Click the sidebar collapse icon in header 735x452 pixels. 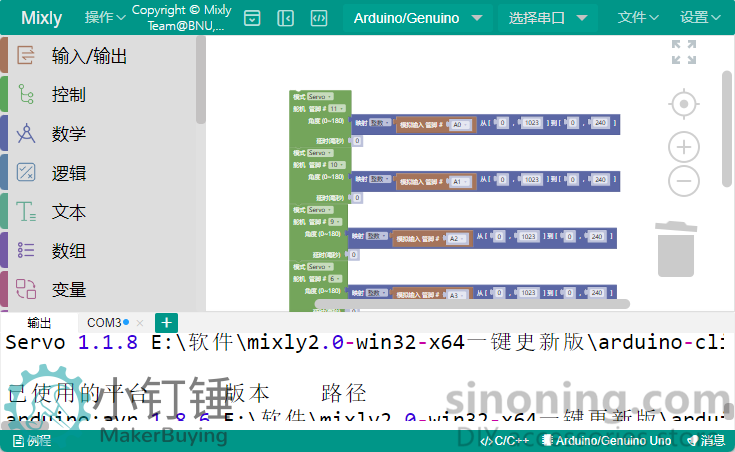[285, 18]
